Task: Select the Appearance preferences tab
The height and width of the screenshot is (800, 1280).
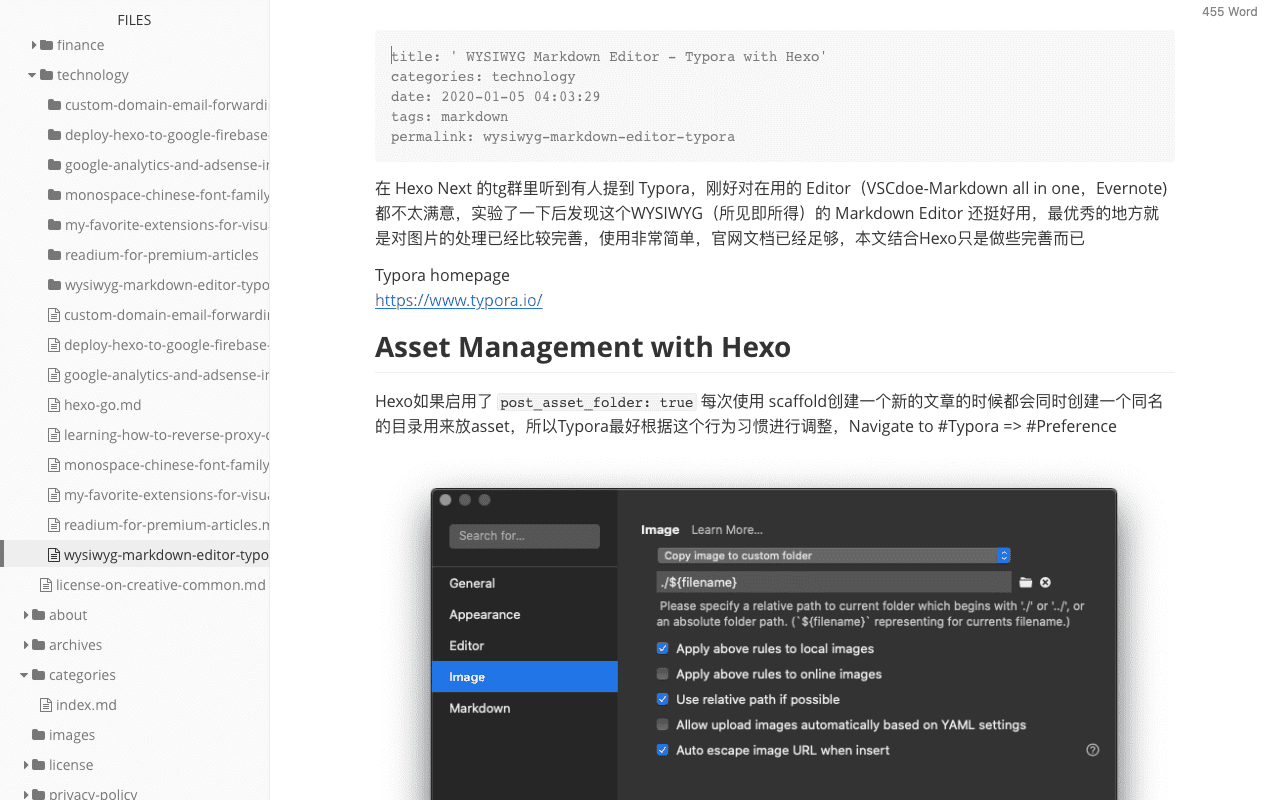Action: pyautogui.click(x=485, y=614)
